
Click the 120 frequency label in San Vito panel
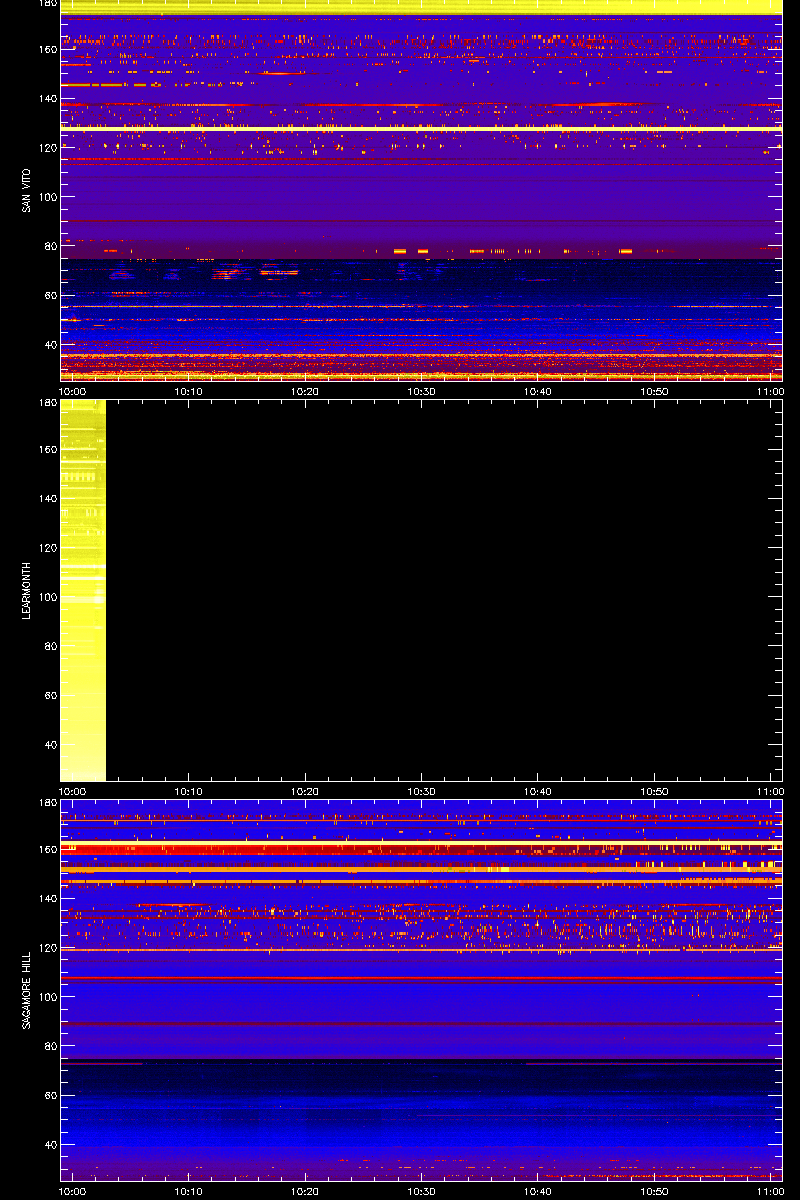click(47, 147)
